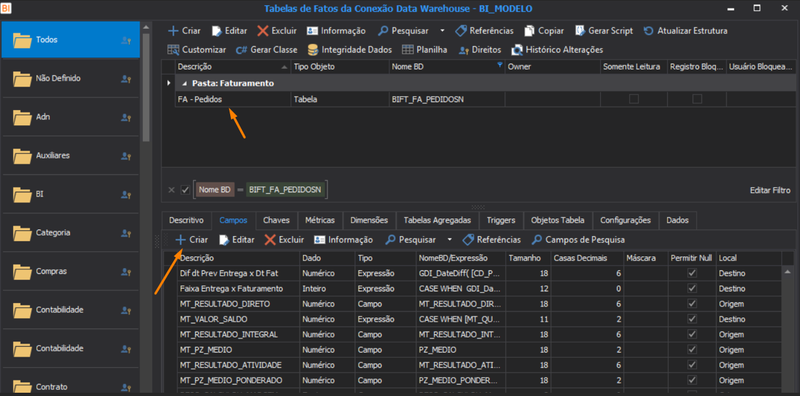Click Customizar in the top toolbar
This screenshot has height=396, width=800.
pos(196,50)
